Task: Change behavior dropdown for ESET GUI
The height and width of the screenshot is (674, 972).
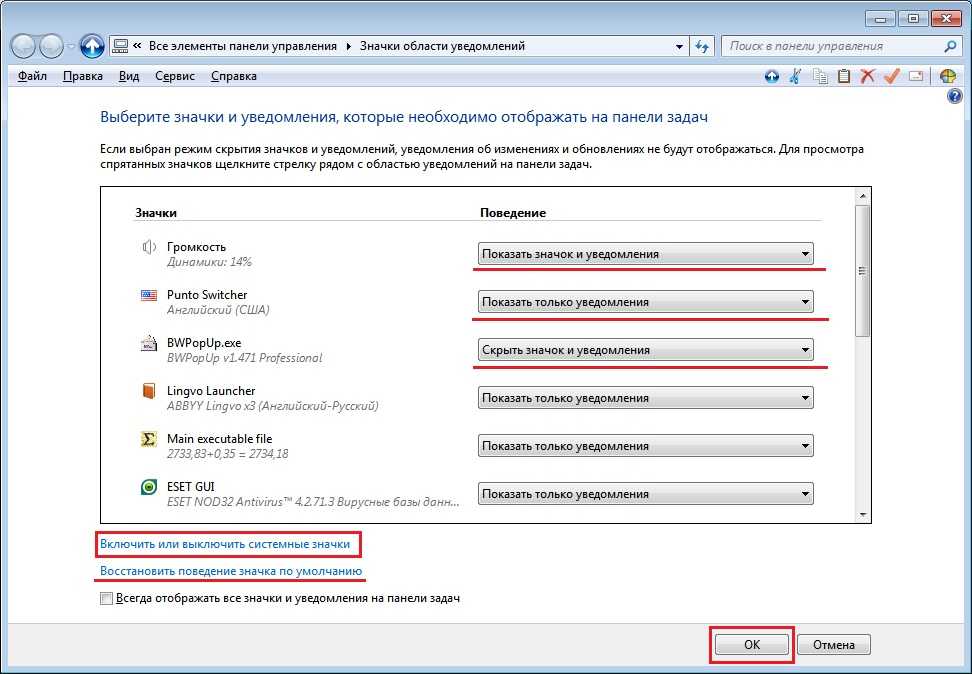Action: click(645, 494)
